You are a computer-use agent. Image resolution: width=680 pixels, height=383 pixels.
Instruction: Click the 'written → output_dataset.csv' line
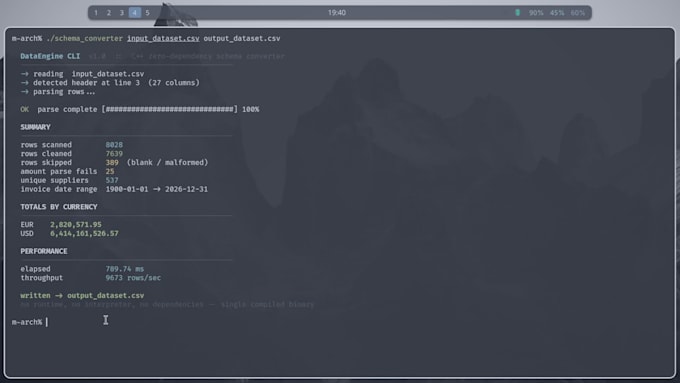click(x=82, y=295)
